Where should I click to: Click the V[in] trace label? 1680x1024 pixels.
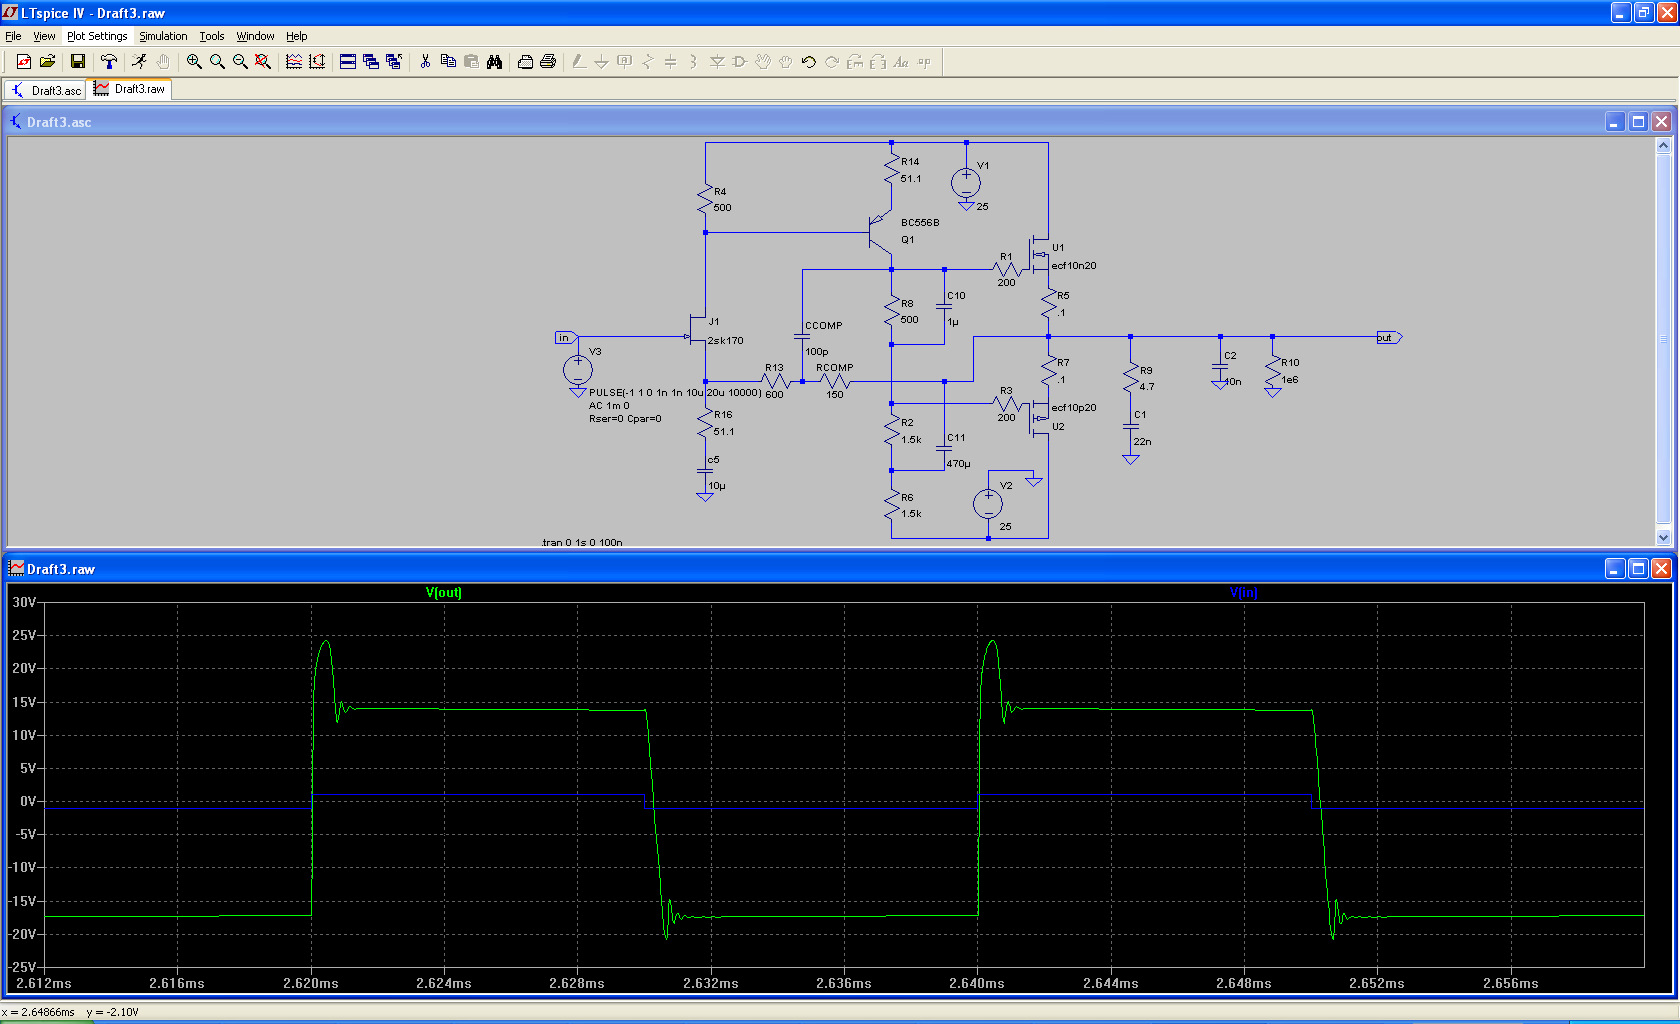pos(1244,593)
